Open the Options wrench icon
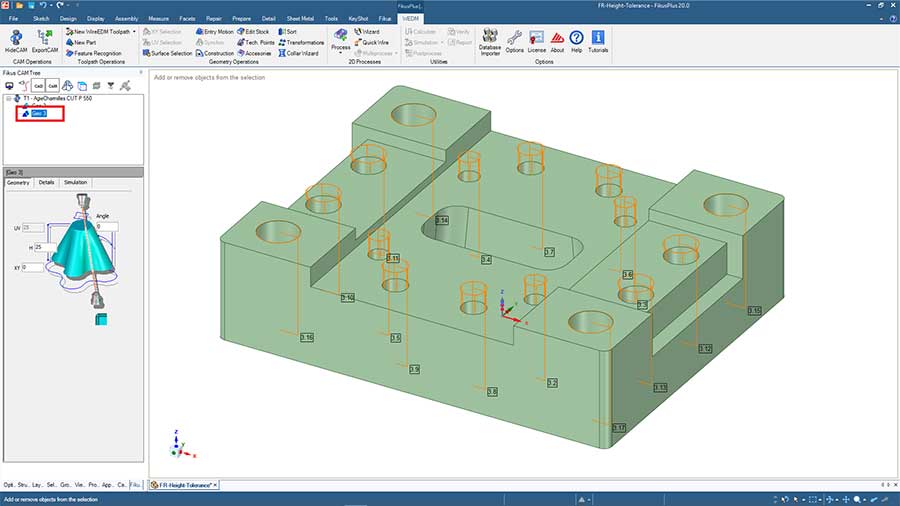 (514, 38)
